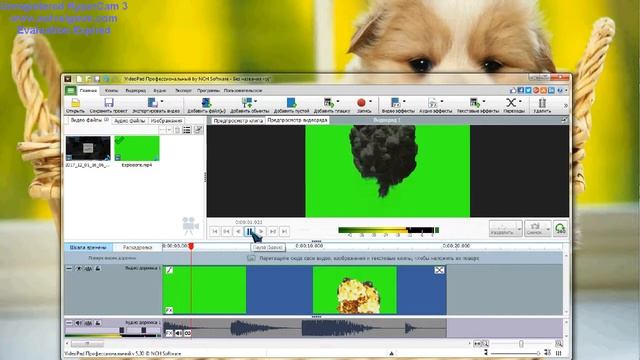The image size is (640, 360).
Task: Click the Twitter share icon
Action: pos(528,90)
